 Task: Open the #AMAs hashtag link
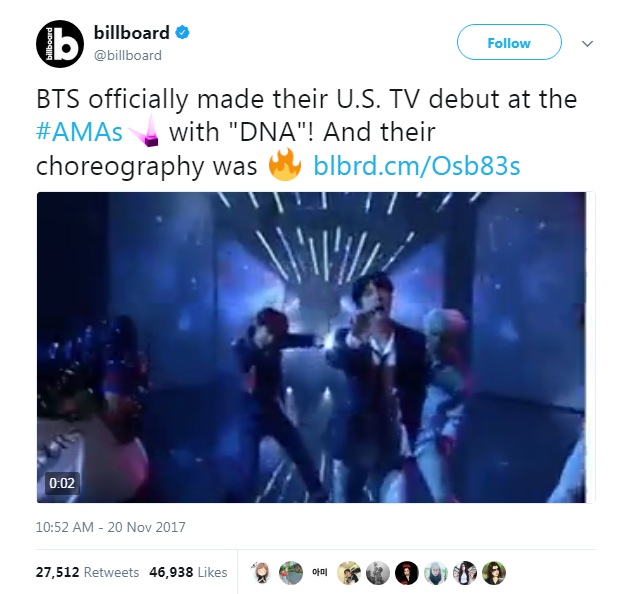79,132
